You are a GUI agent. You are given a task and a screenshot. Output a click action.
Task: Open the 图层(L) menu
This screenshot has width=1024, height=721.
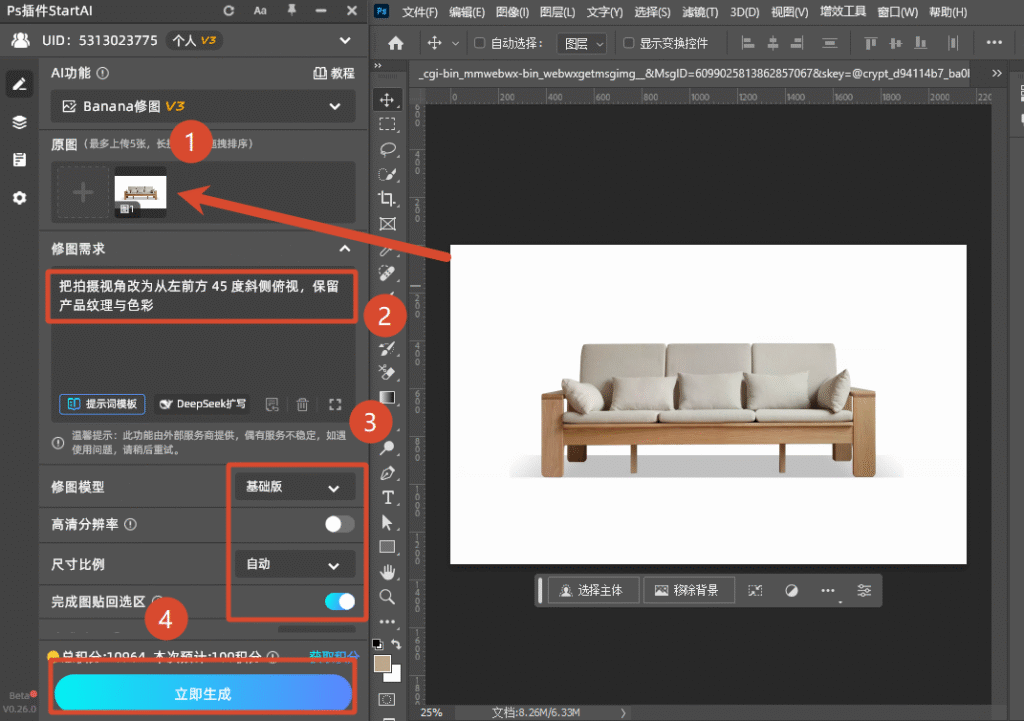[x=557, y=12]
